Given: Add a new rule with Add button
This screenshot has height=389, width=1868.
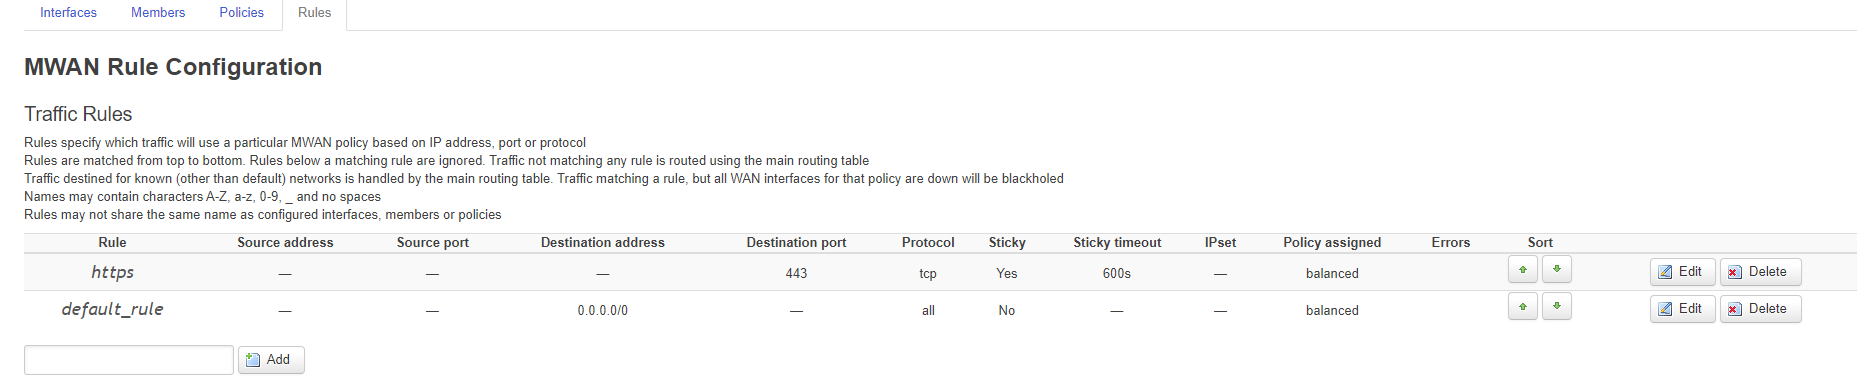Looking at the screenshot, I should coord(271,360).
